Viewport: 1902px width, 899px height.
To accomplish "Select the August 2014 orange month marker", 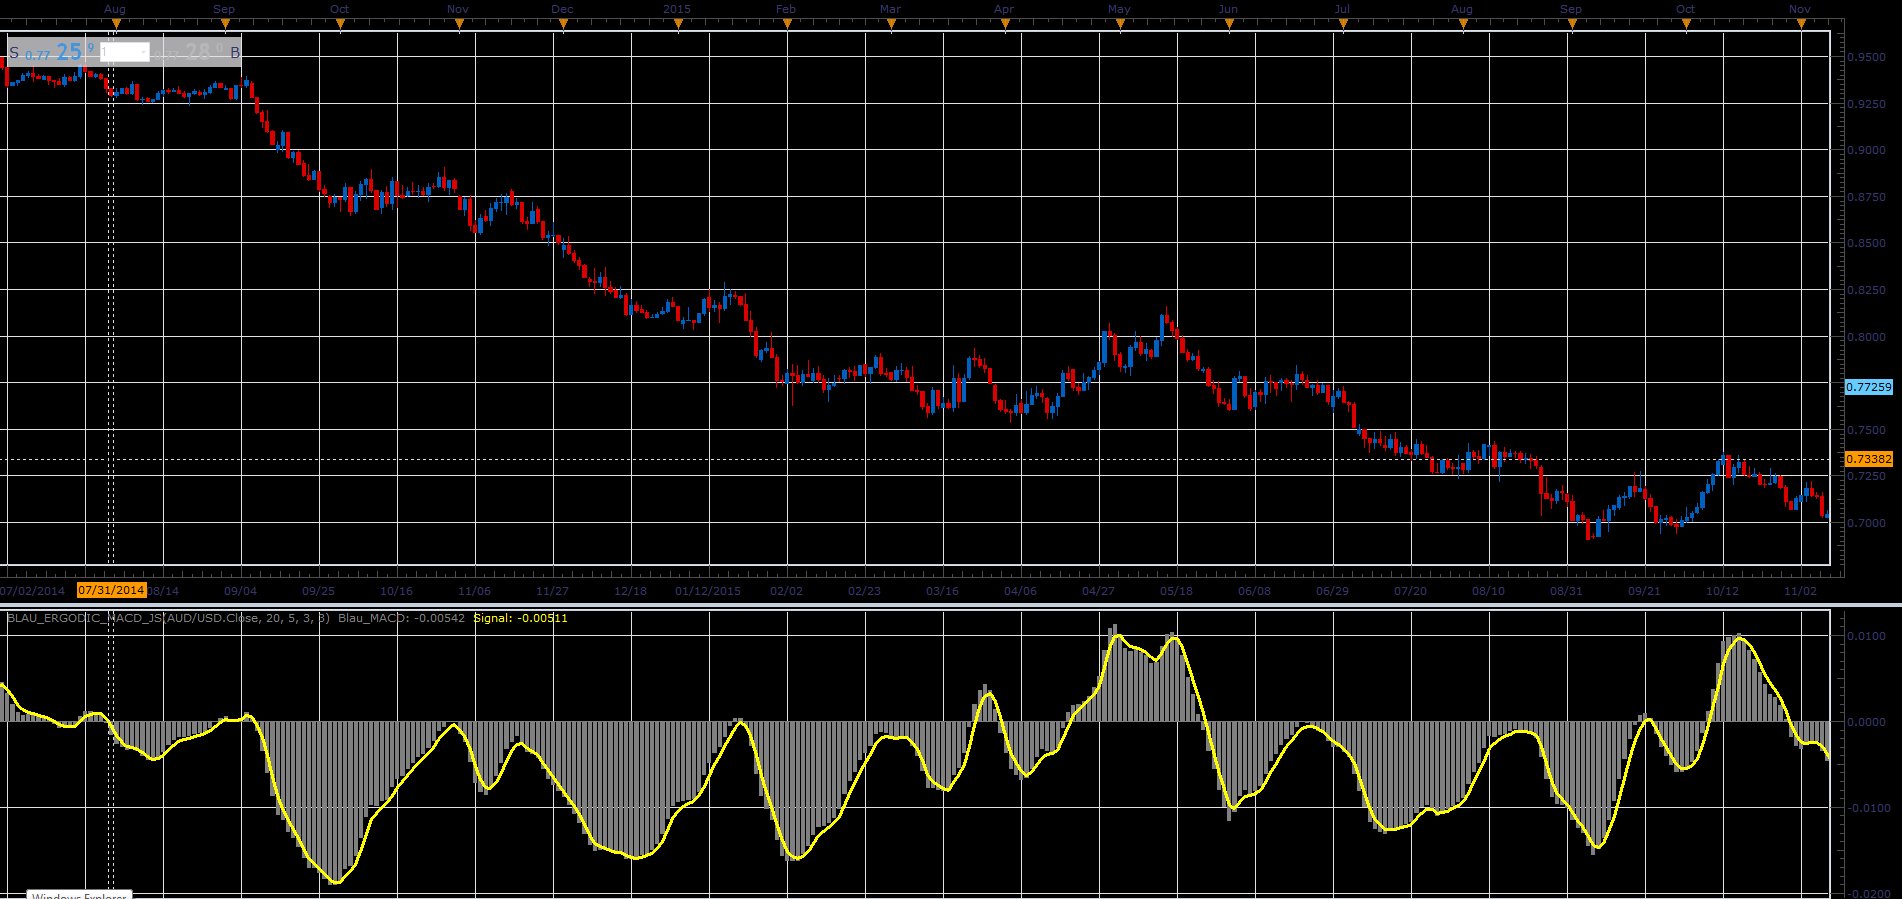I will point(114,24).
